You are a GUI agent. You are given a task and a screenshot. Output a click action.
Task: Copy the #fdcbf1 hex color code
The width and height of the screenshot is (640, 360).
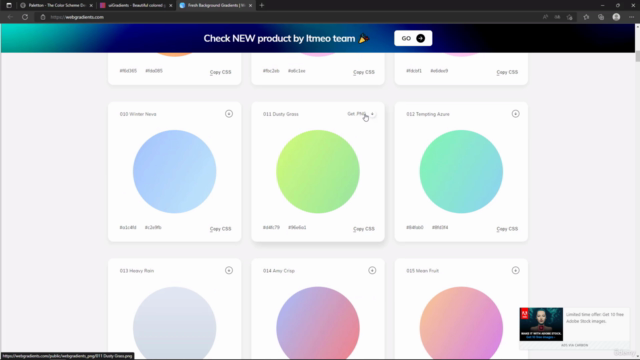click(x=414, y=71)
